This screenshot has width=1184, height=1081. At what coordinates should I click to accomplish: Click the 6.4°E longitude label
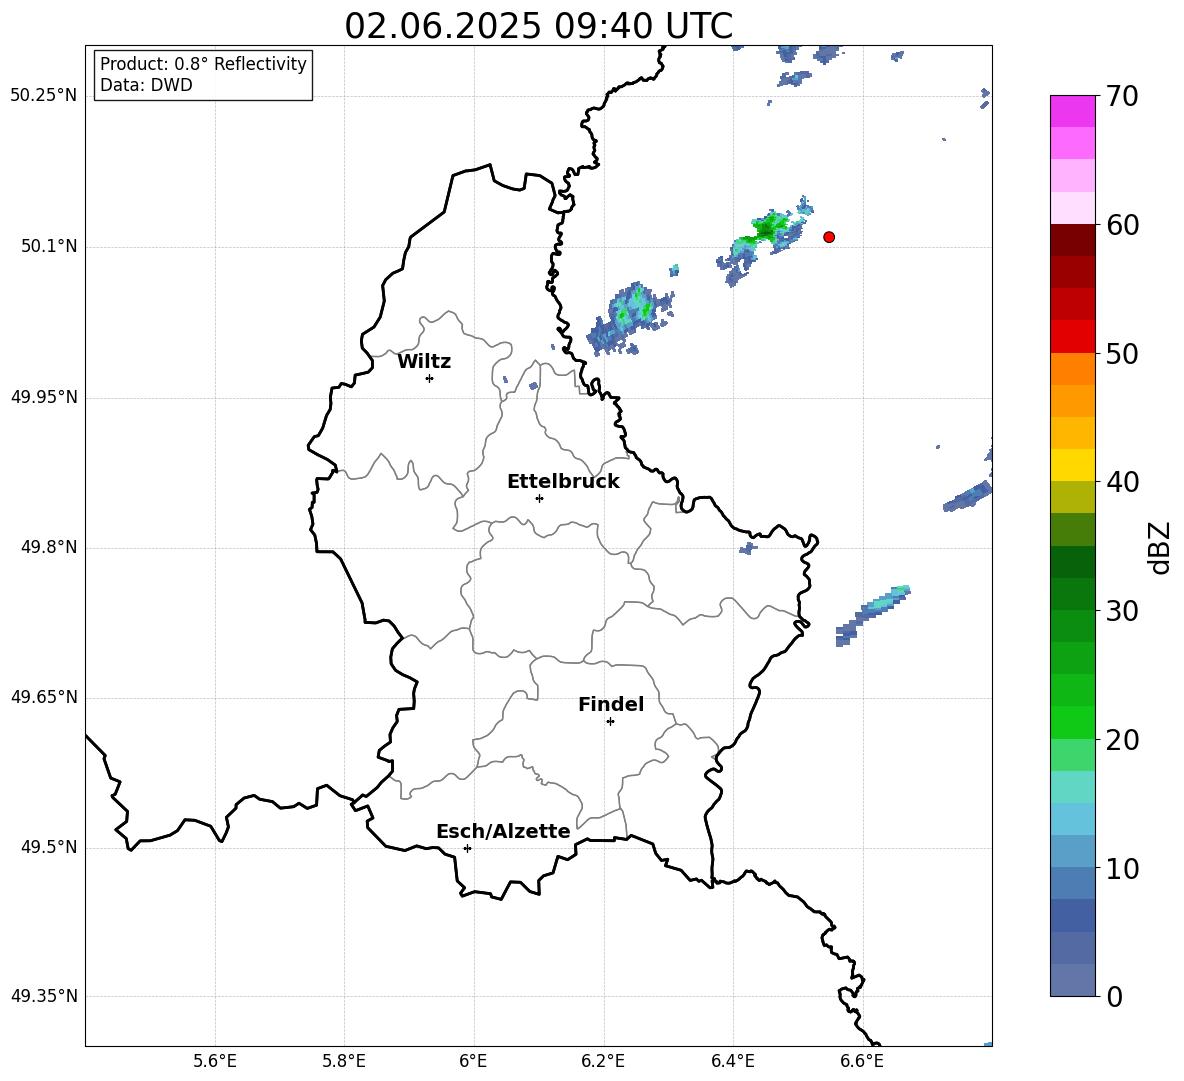732,1061
